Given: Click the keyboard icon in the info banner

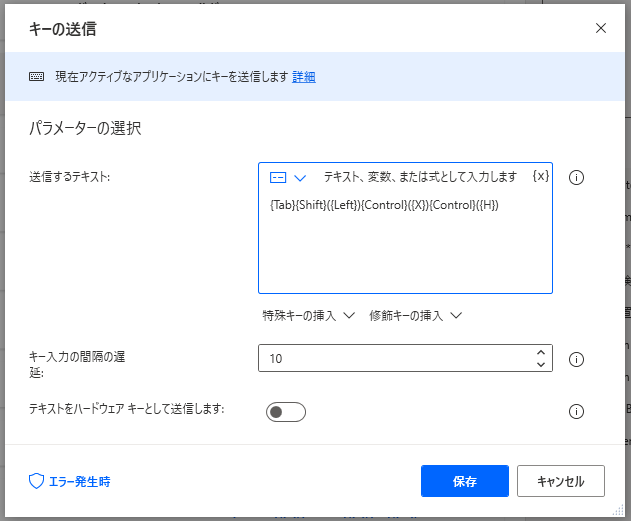Looking at the screenshot, I should (x=36, y=77).
